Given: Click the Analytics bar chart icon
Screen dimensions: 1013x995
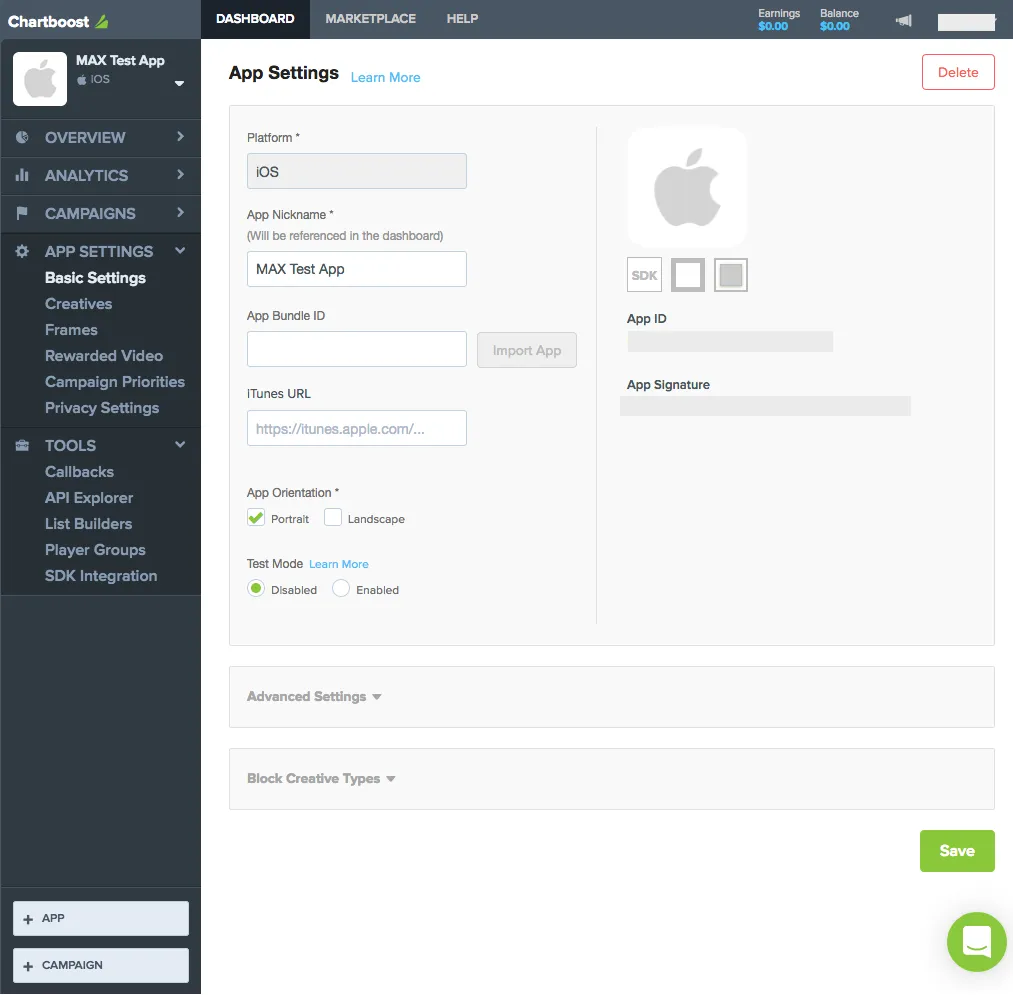Looking at the screenshot, I should tap(22, 175).
